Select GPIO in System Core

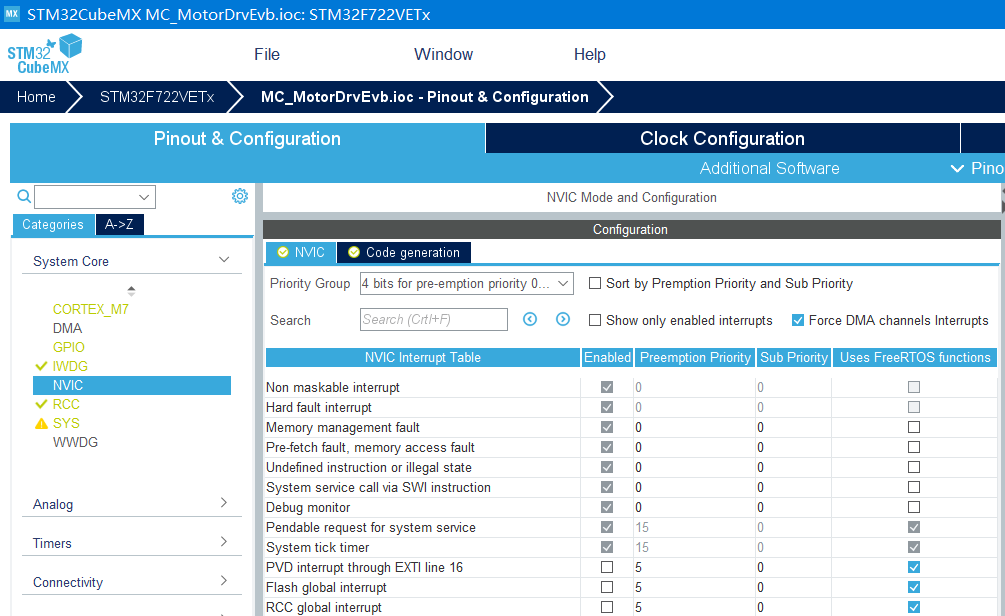point(69,347)
